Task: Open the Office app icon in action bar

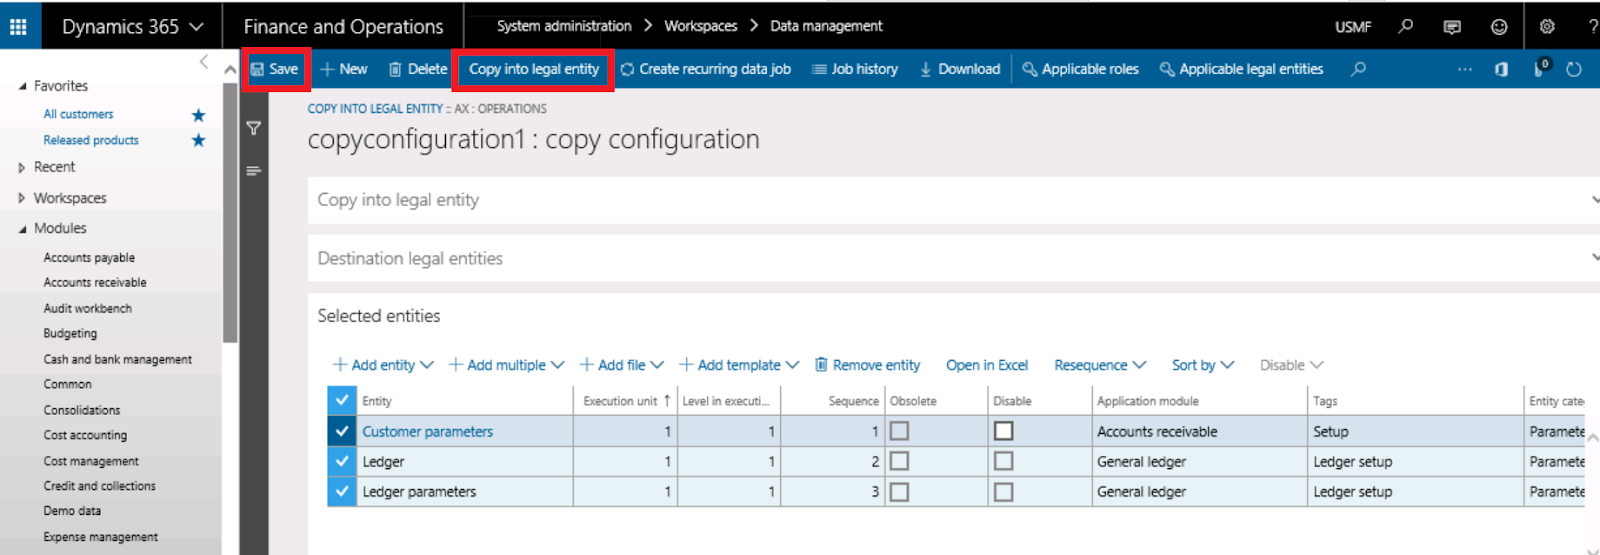Action: coord(1501,69)
